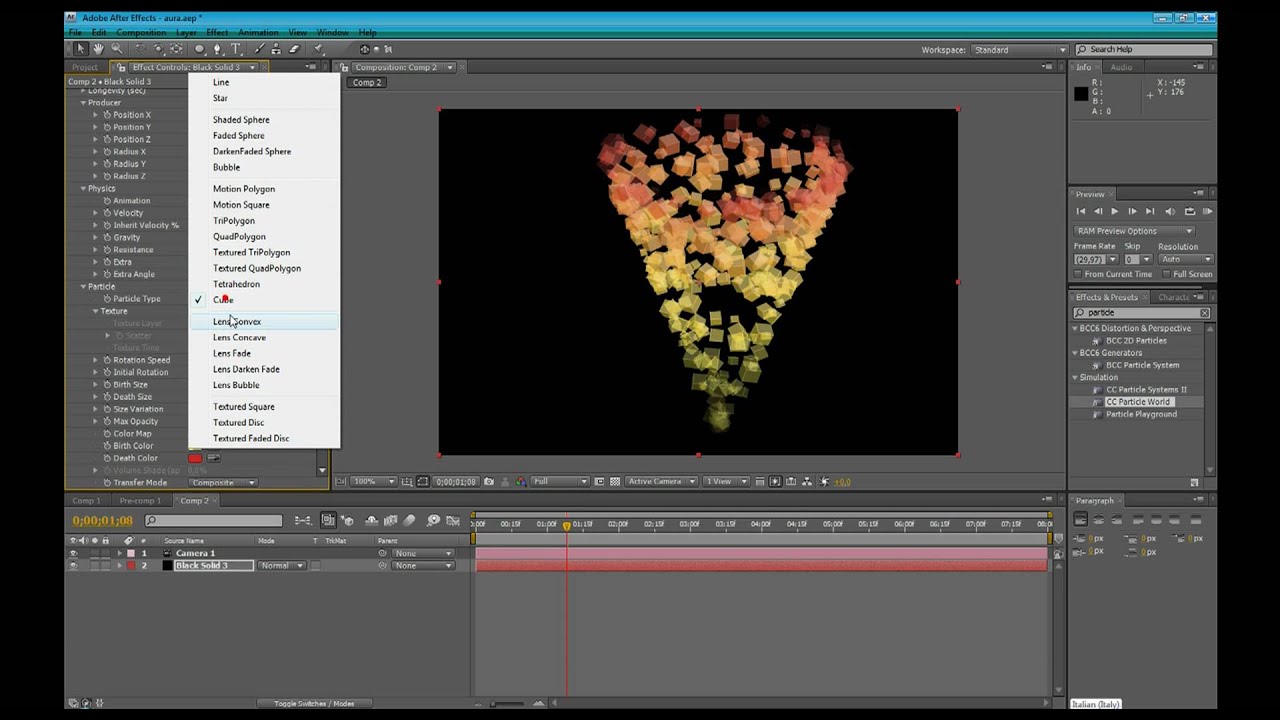
Task: Click the Preview panel play button
Action: pyautogui.click(x=1114, y=211)
